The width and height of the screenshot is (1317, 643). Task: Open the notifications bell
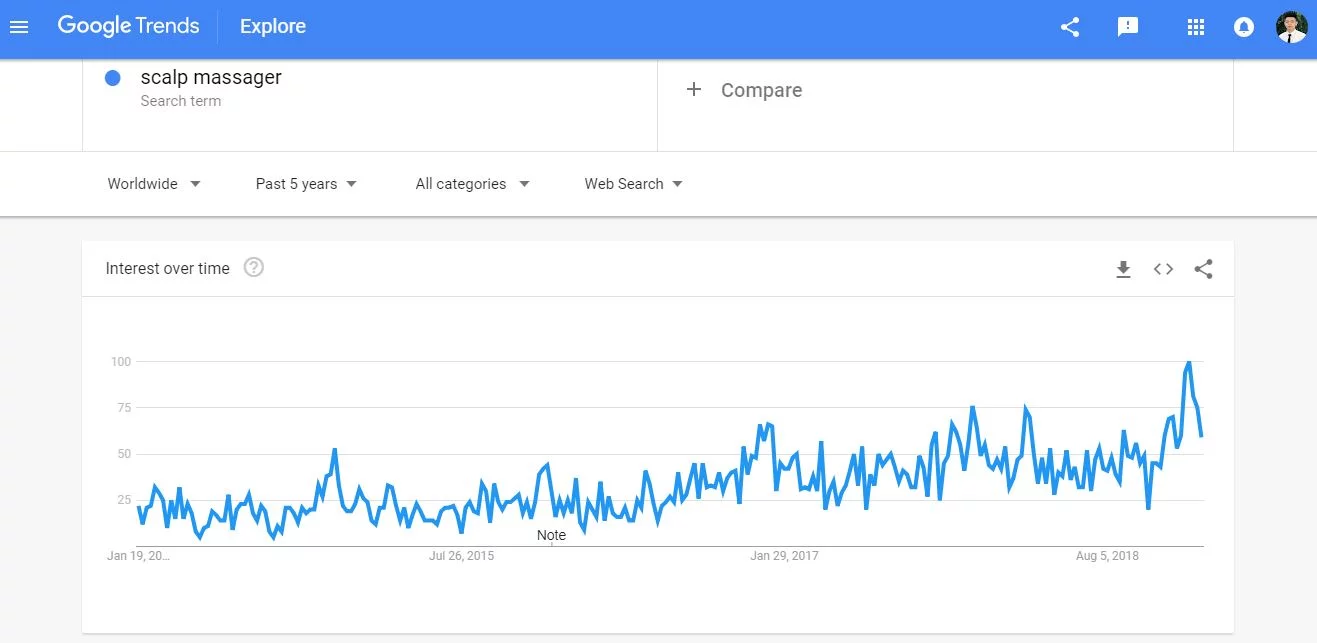[1244, 27]
